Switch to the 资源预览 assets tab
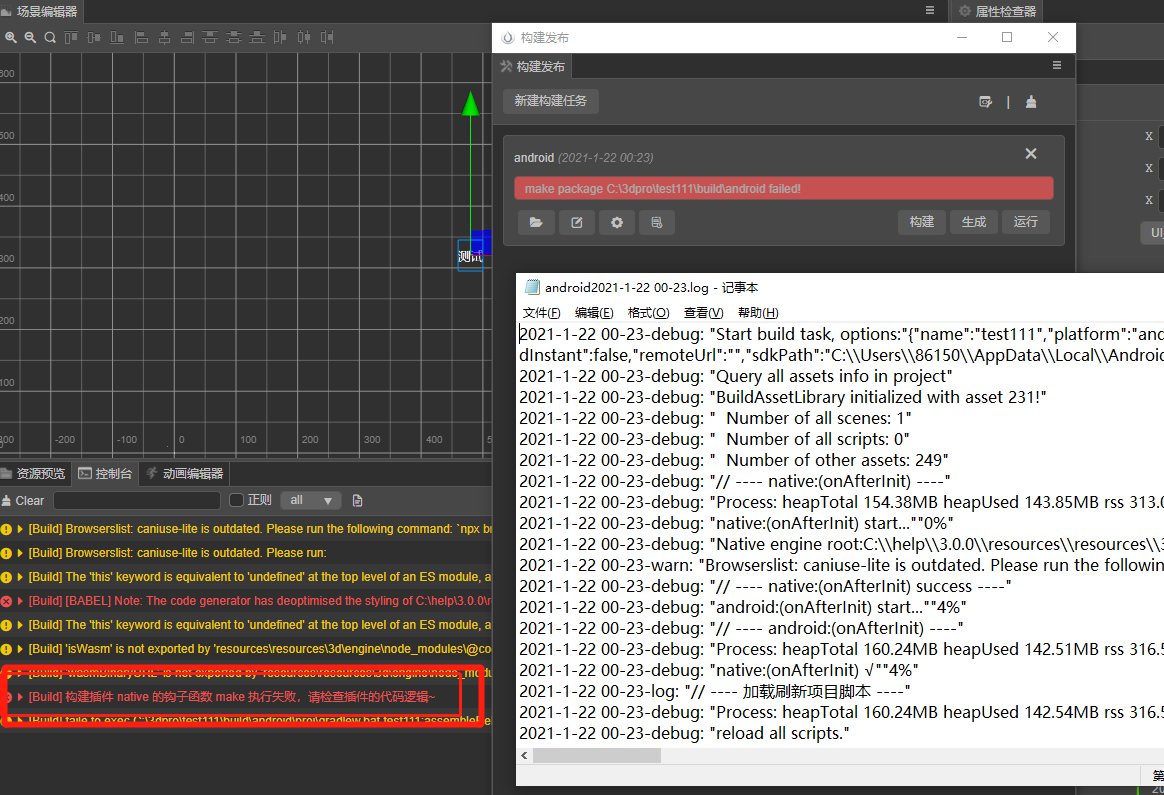This screenshot has width=1164, height=795. coord(34,474)
